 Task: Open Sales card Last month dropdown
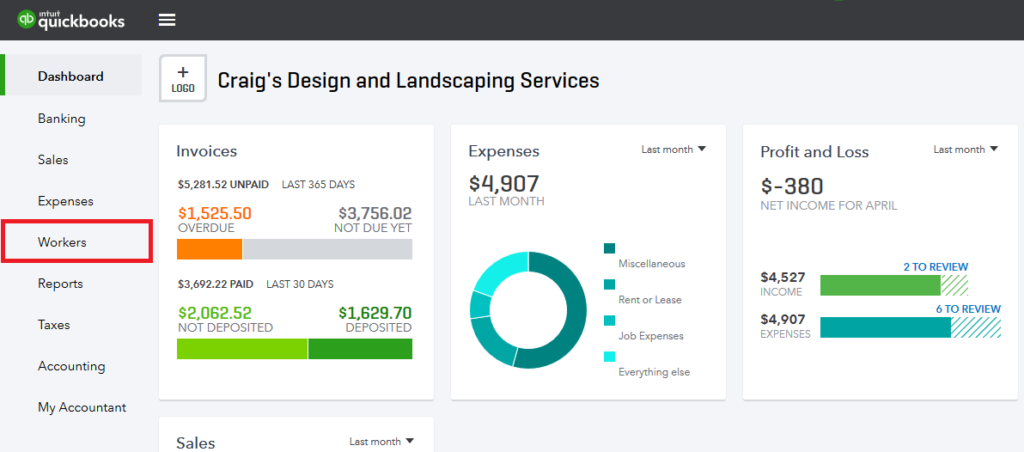click(381, 442)
